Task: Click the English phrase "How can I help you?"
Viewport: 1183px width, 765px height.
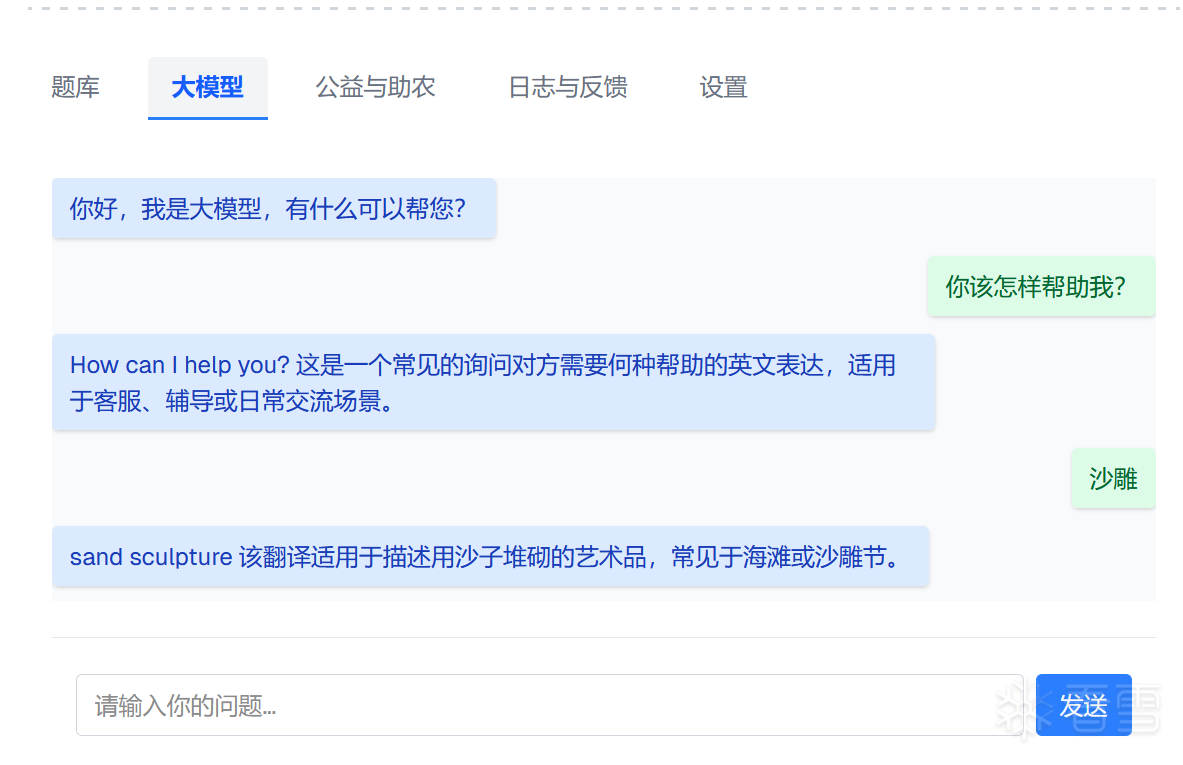Action: (x=179, y=365)
